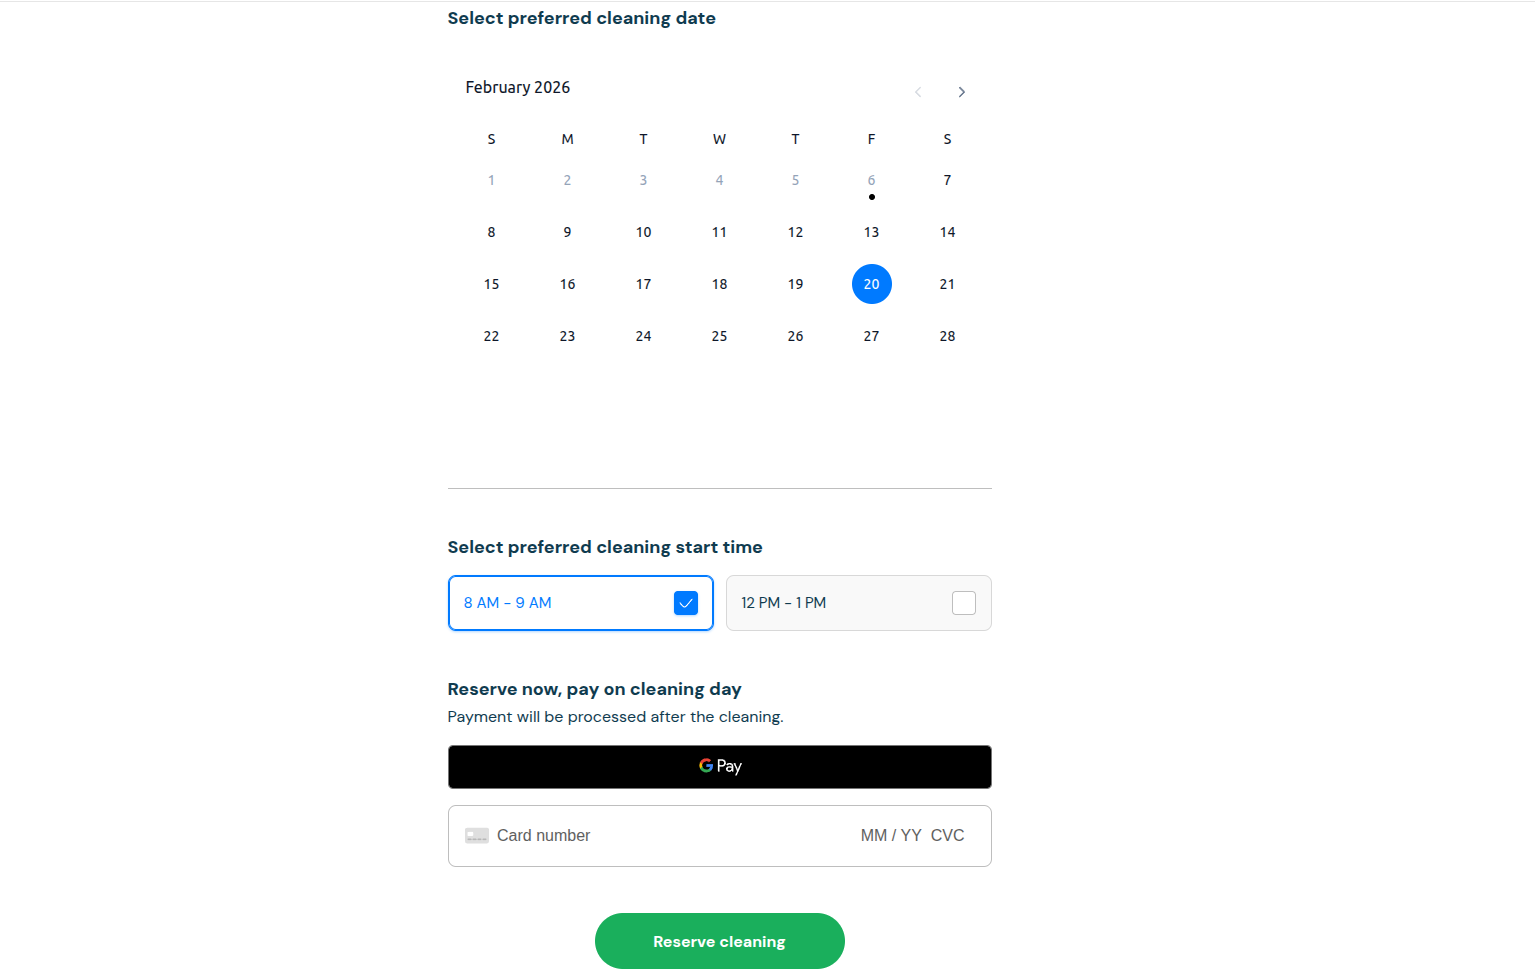Select February 25 on calendar
The image size is (1535, 976).
(x=719, y=336)
